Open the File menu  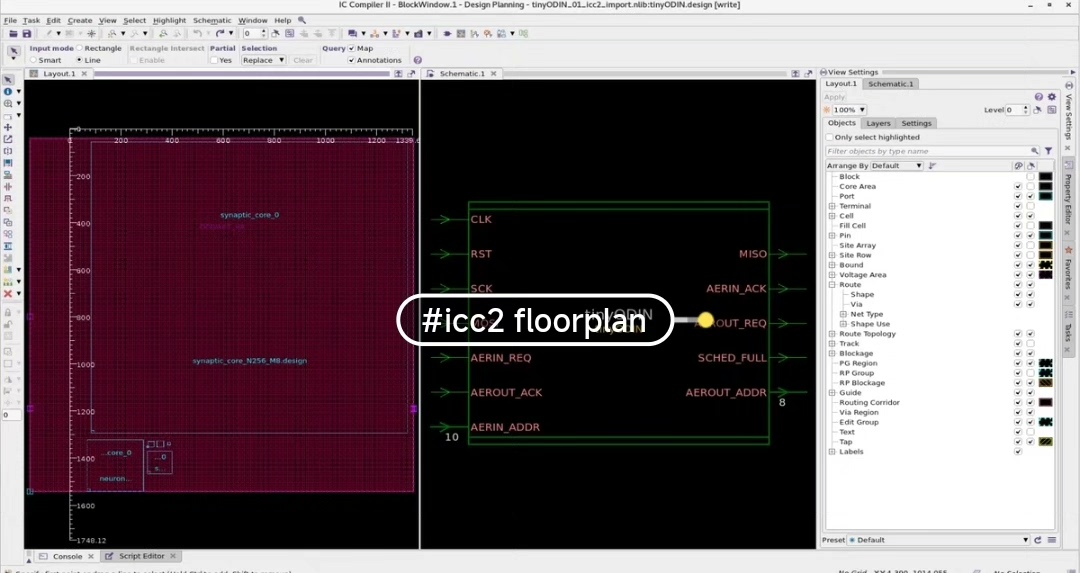(x=10, y=21)
